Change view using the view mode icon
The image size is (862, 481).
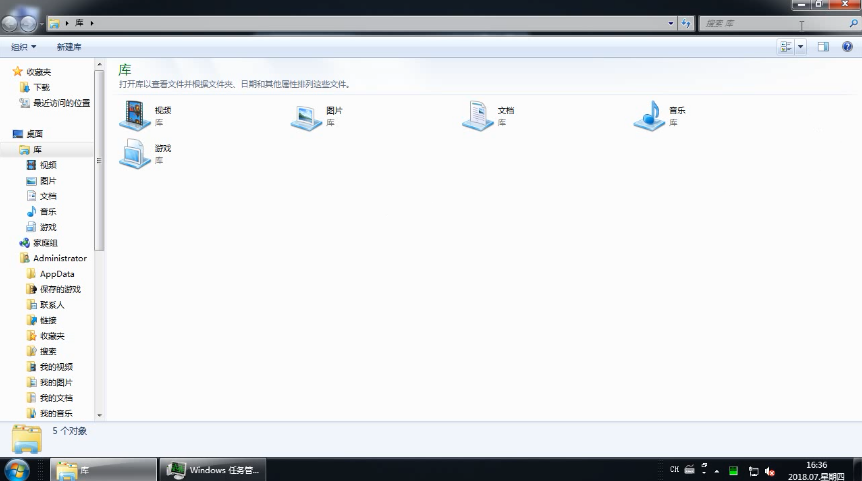click(x=786, y=47)
